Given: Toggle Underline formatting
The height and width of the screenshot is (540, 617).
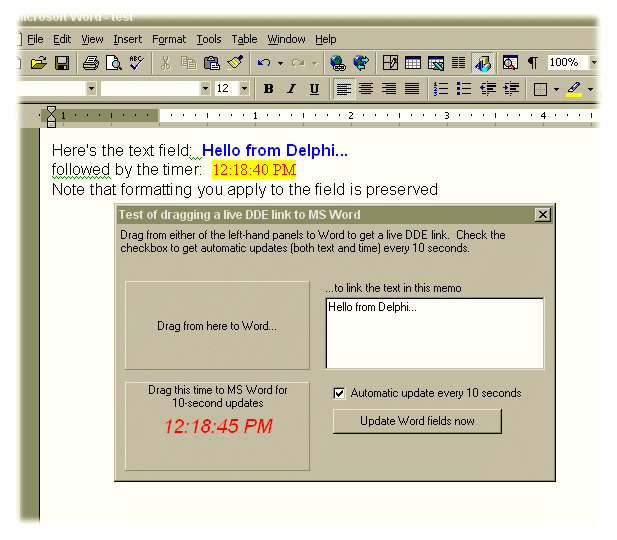Looking at the screenshot, I should tap(314, 89).
